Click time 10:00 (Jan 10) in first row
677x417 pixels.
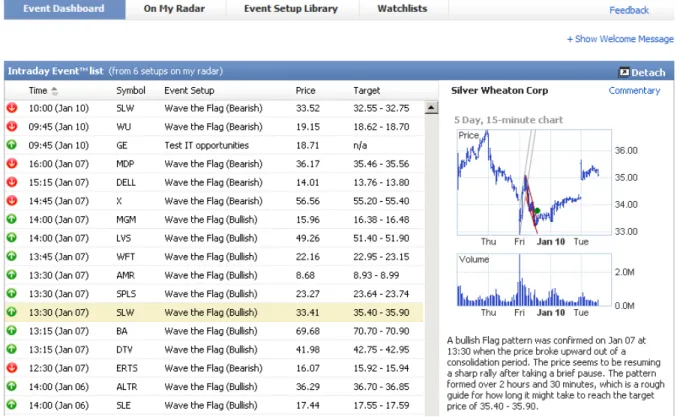[x=58, y=108]
